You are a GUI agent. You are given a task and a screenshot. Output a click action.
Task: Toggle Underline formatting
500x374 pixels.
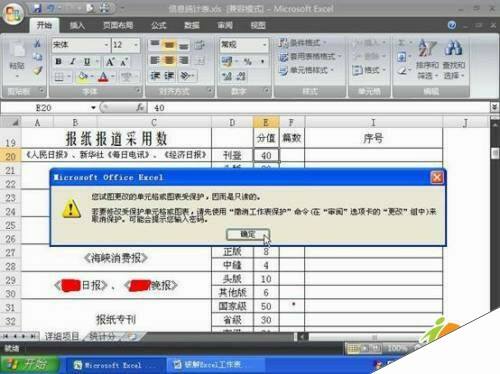(x=87, y=61)
